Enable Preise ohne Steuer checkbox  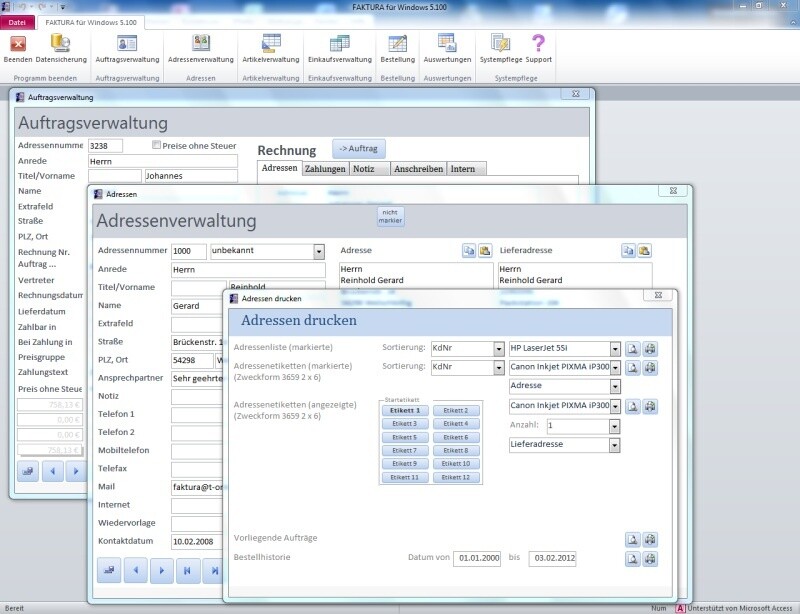click(156, 146)
